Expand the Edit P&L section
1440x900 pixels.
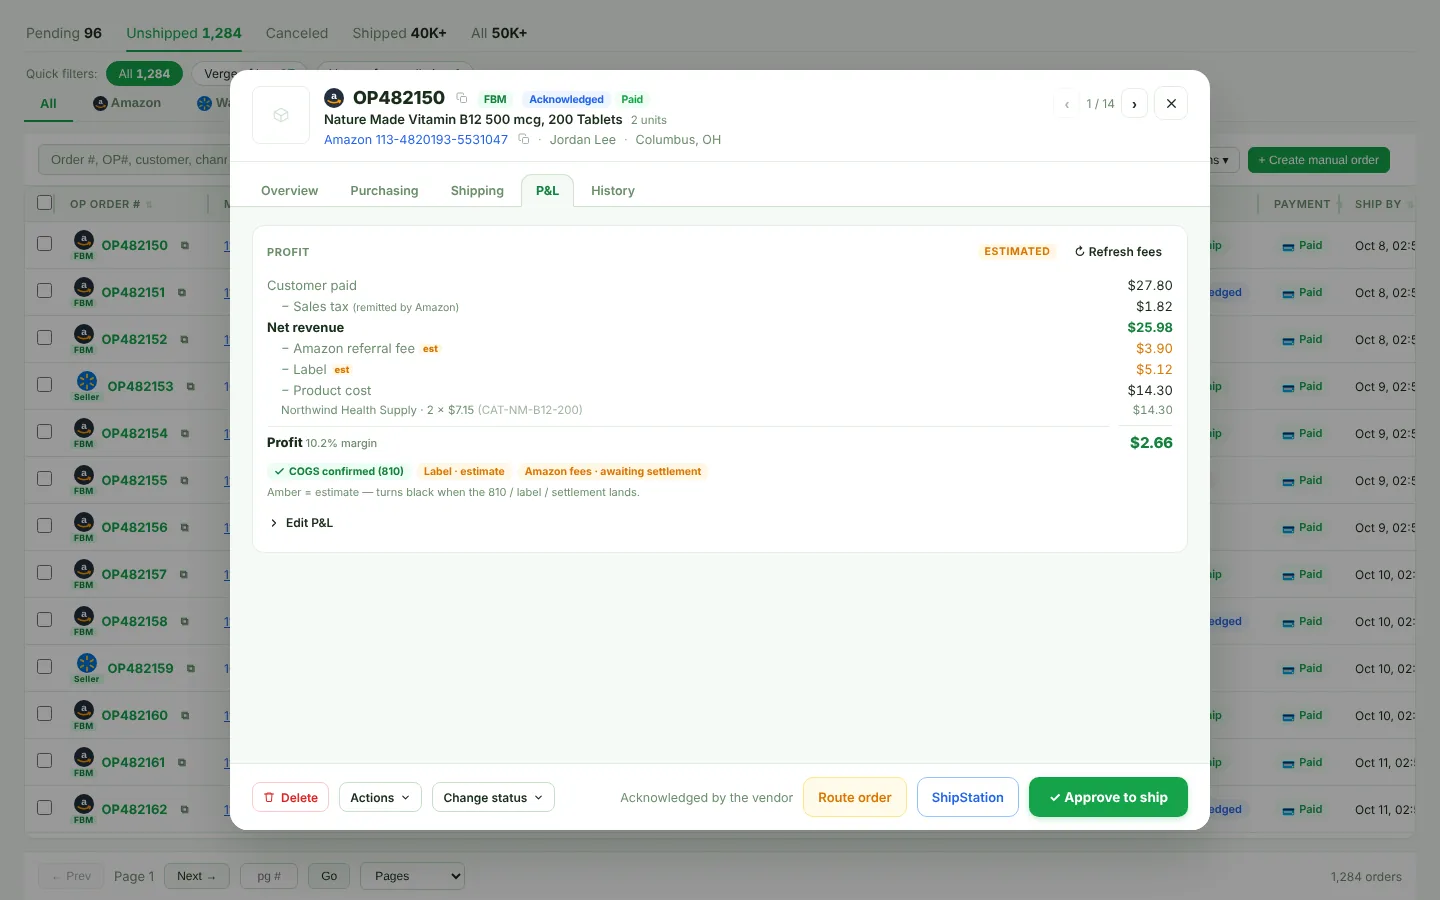tap(301, 523)
